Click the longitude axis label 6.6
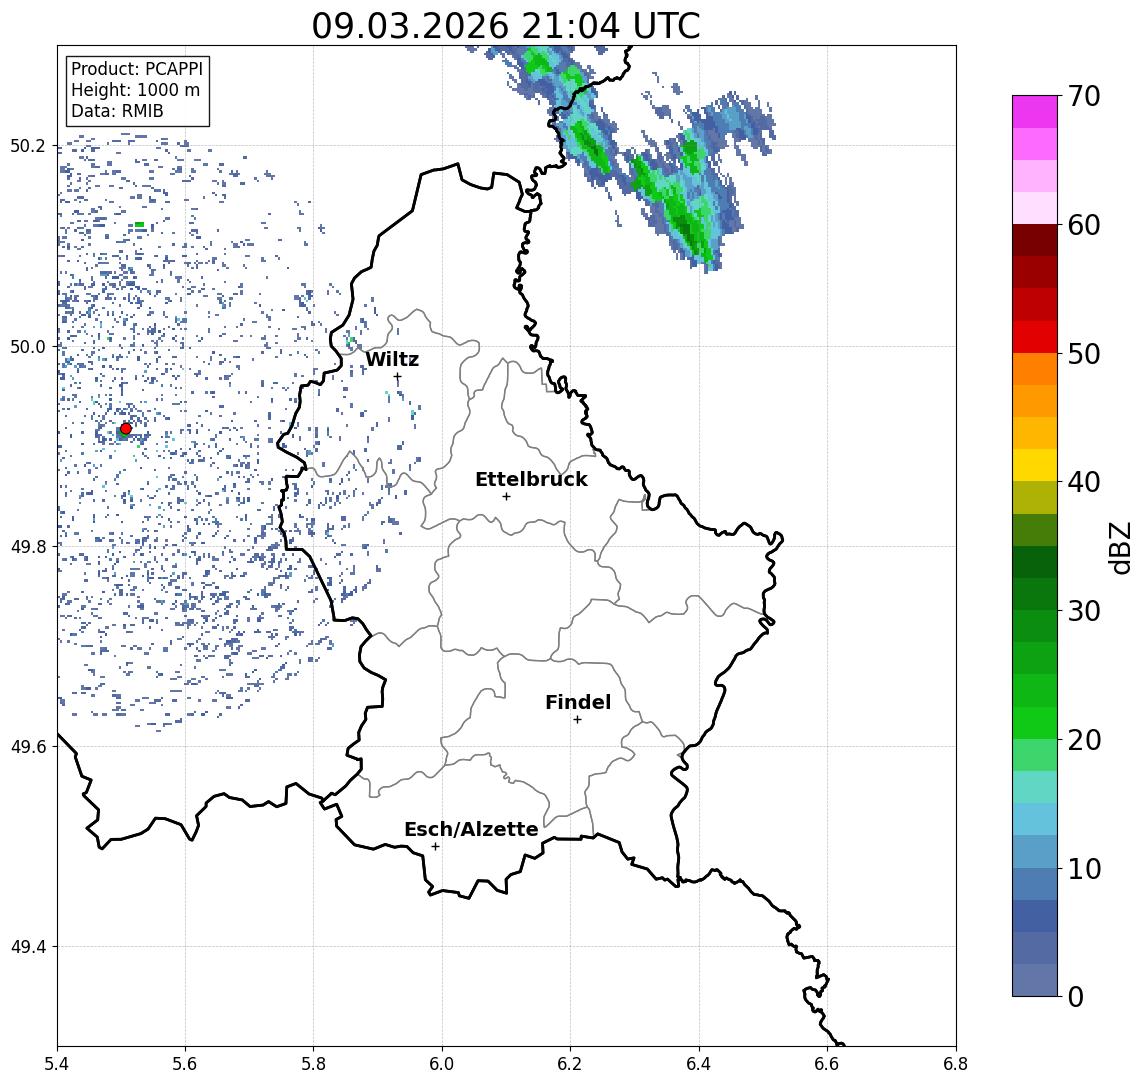The width and height of the screenshot is (1145, 1084). pos(827,1064)
